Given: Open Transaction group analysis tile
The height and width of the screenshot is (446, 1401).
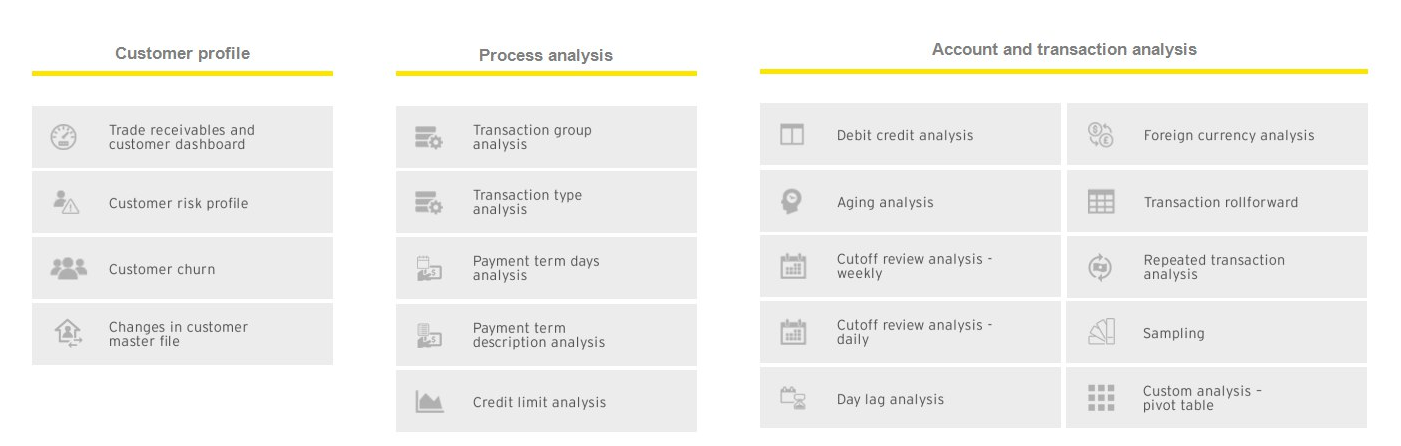Looking at the screenshot, I should tap(546, 137).
